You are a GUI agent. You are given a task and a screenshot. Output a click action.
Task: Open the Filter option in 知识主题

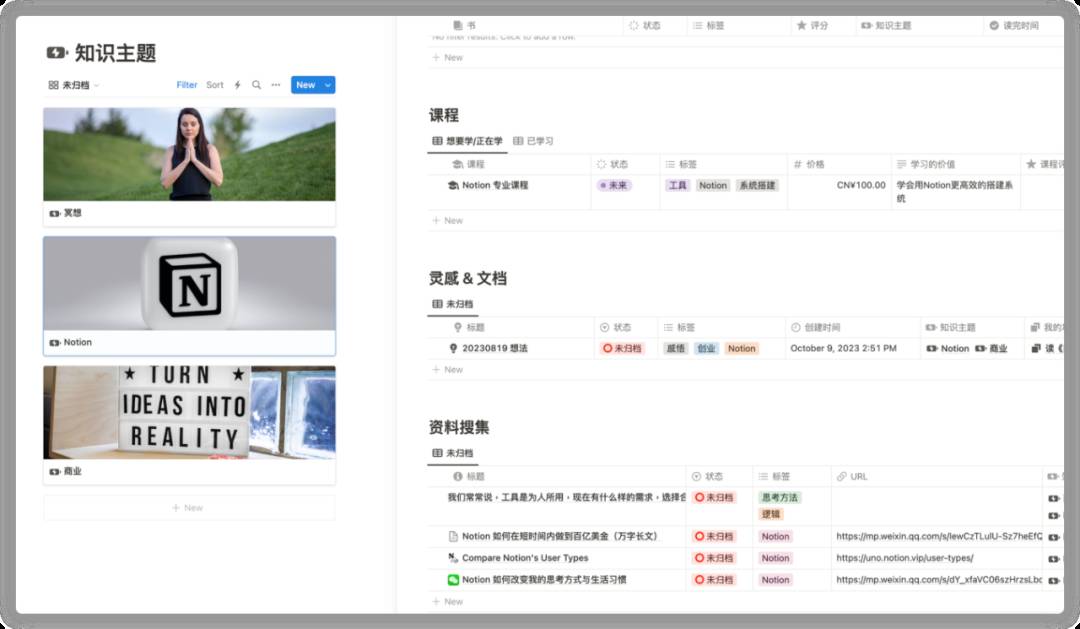187,85
